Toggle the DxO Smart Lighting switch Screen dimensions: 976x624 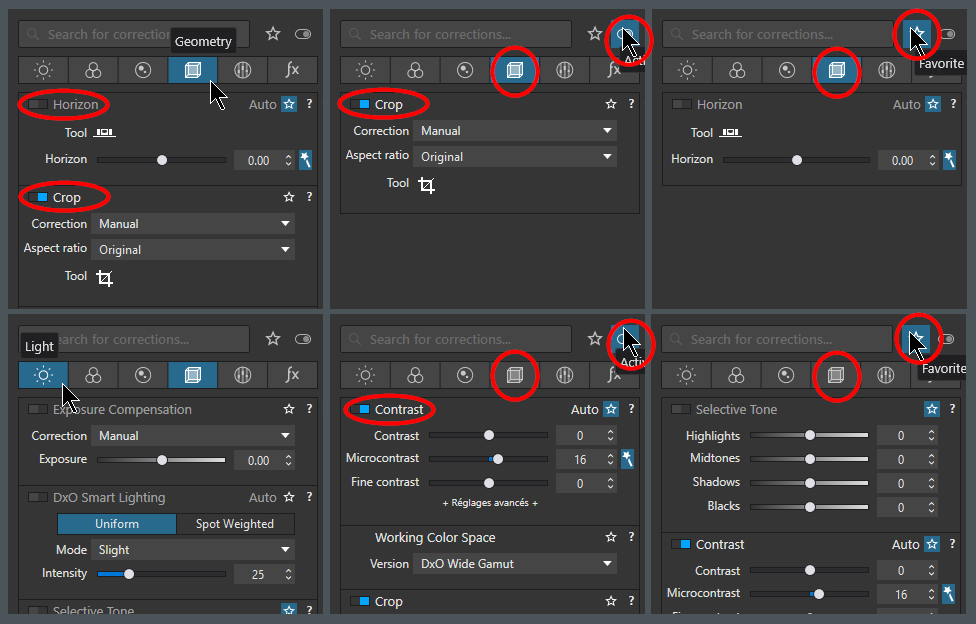(38, 497)
